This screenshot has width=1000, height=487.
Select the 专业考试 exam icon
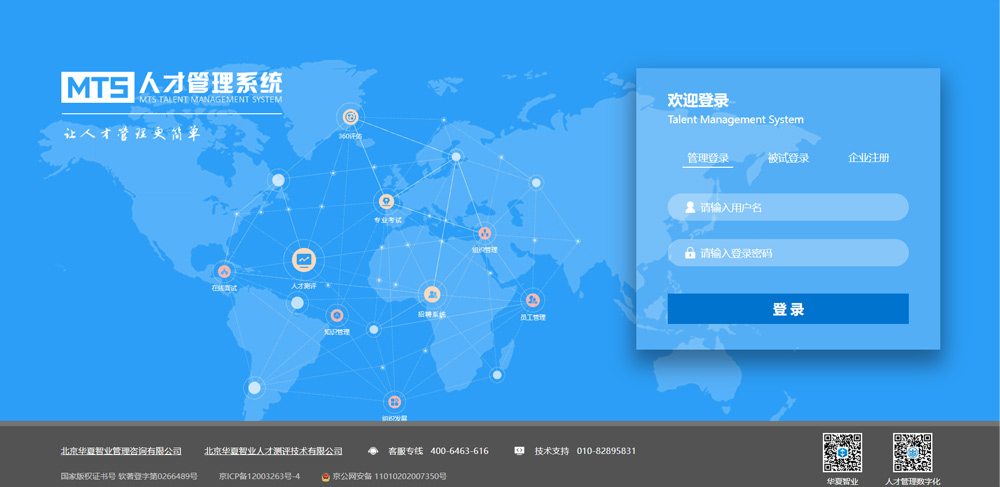coord(387,201)
